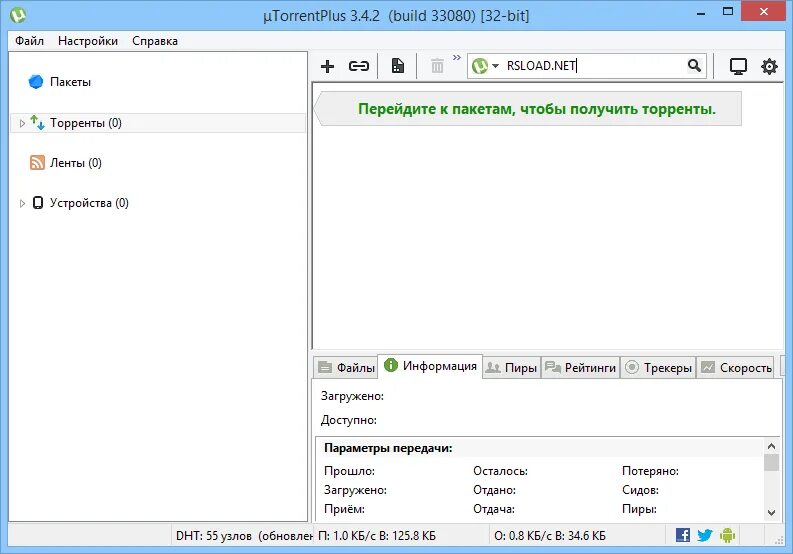Click the Параметры передачи section header
The image size is (793, 554).
tap(388, 448)
